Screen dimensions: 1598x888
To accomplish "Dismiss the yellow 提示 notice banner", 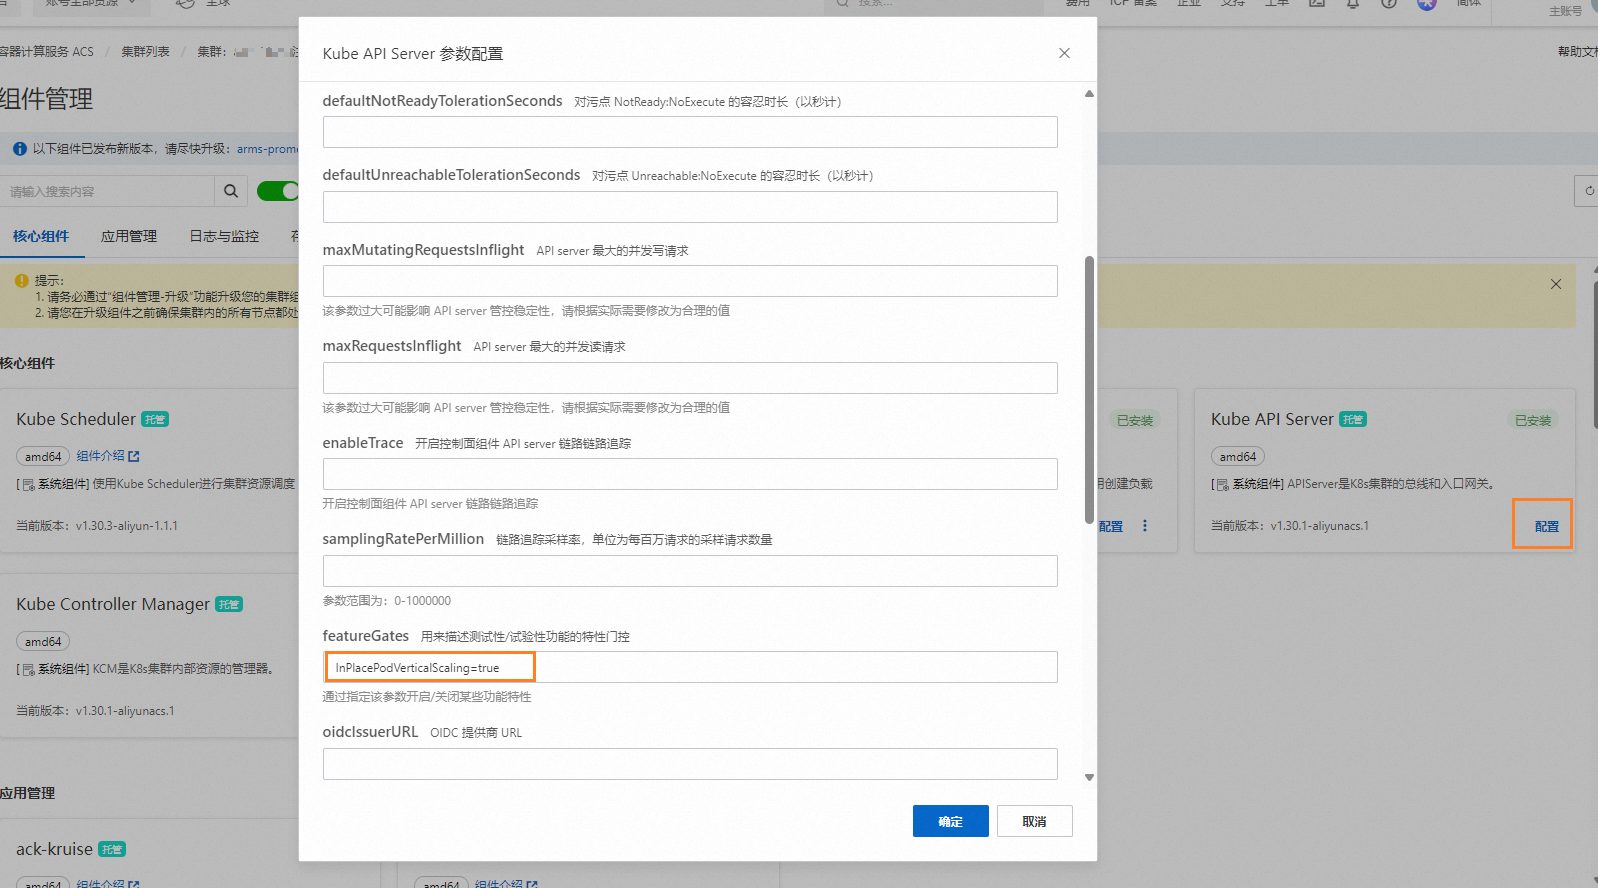I will [x=1556, y=284].
